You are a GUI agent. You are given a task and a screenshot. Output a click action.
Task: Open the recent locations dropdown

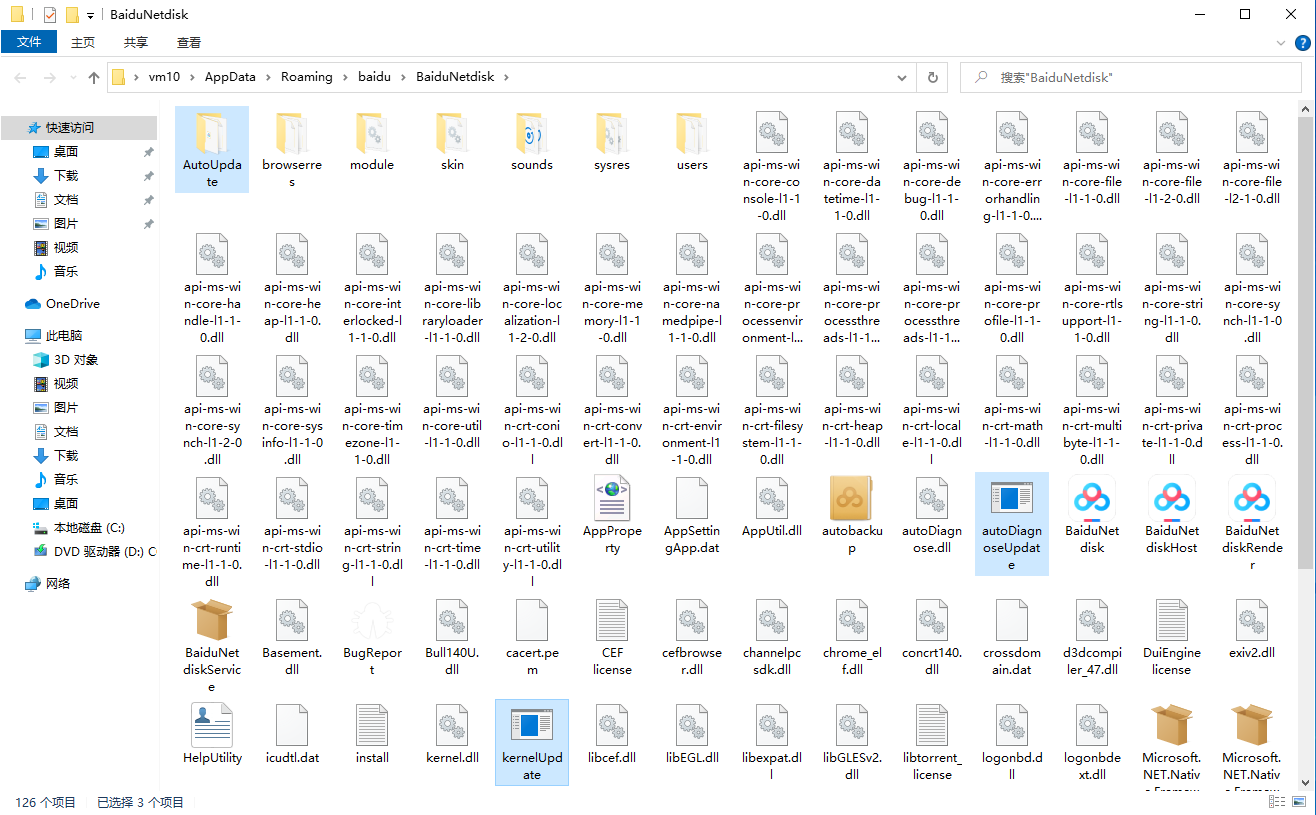click(x=75, y=77)
